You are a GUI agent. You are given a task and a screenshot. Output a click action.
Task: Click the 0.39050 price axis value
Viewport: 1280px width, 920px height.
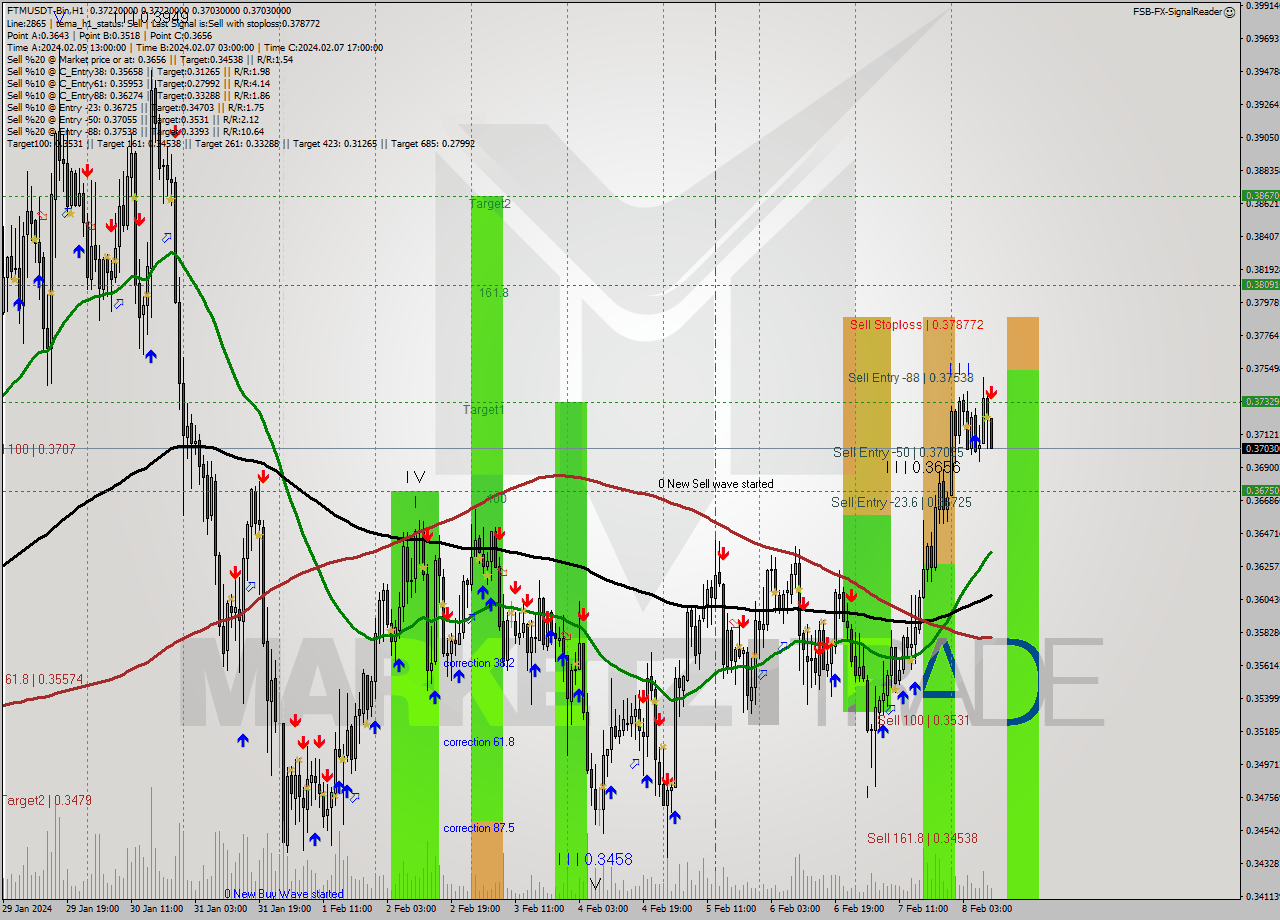coord(1262,137)
